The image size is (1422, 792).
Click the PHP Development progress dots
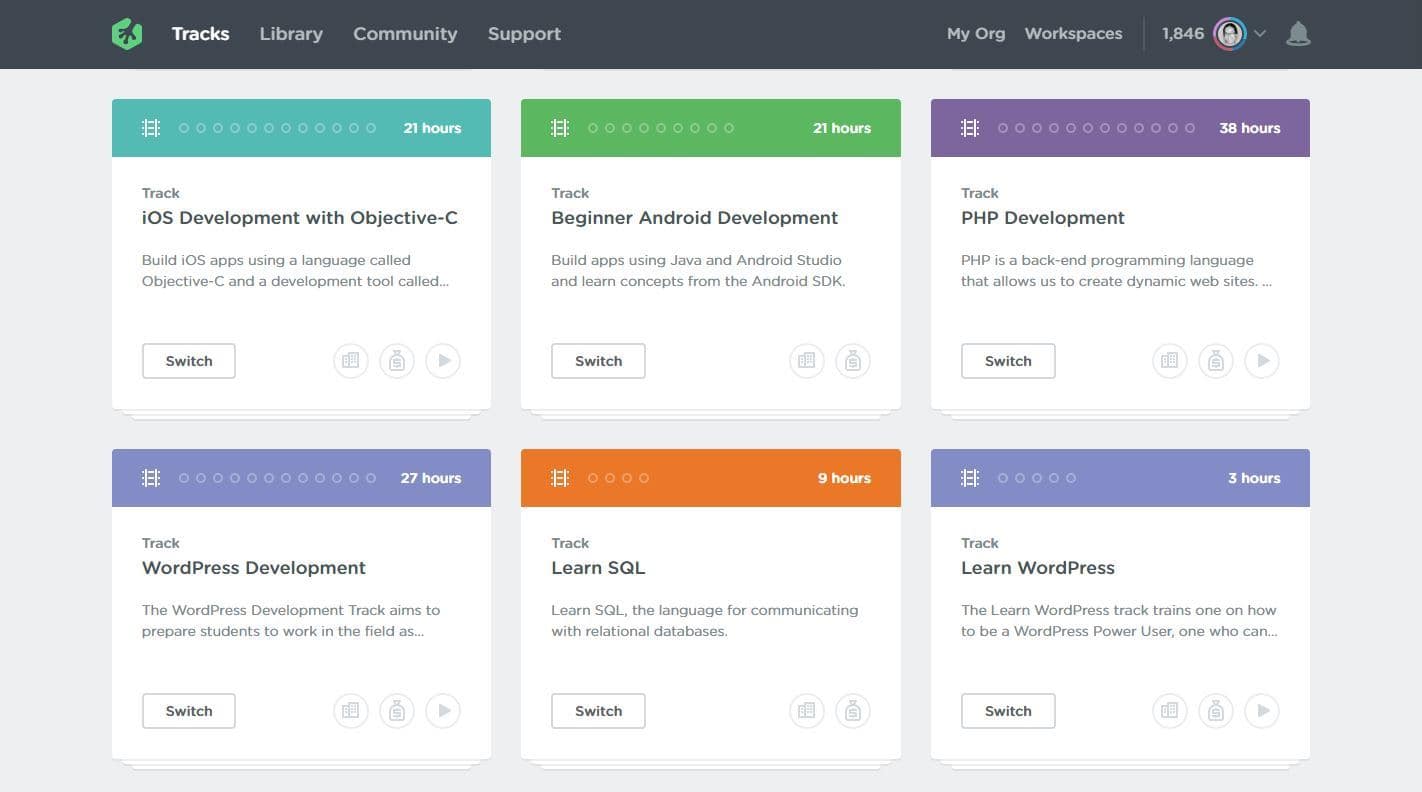pyautogui.click(x=1096, y=128)
